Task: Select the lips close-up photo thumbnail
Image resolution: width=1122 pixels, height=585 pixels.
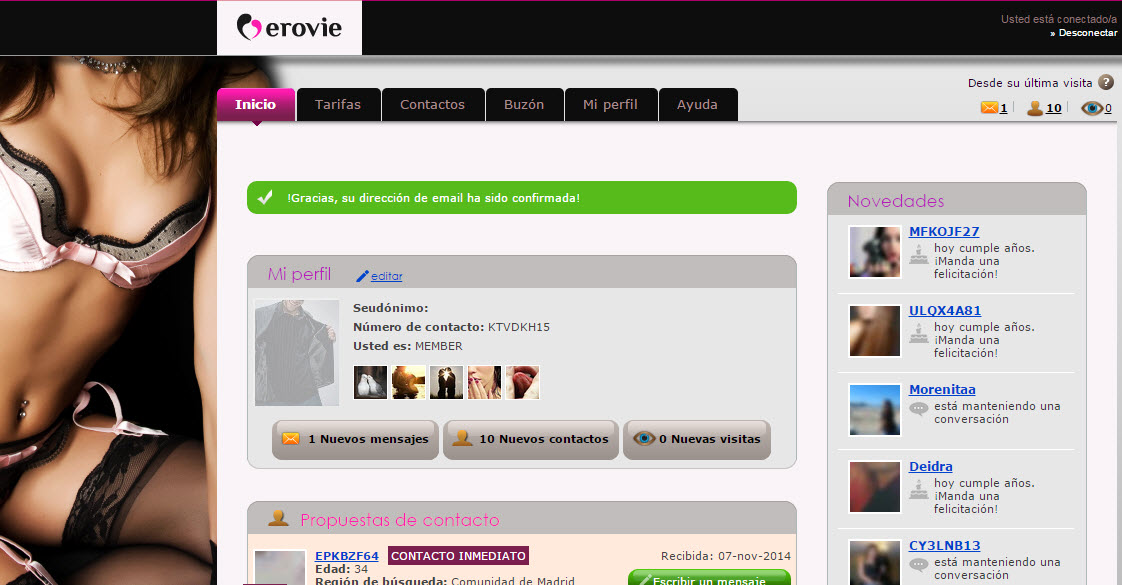Action: pos(522,382)
